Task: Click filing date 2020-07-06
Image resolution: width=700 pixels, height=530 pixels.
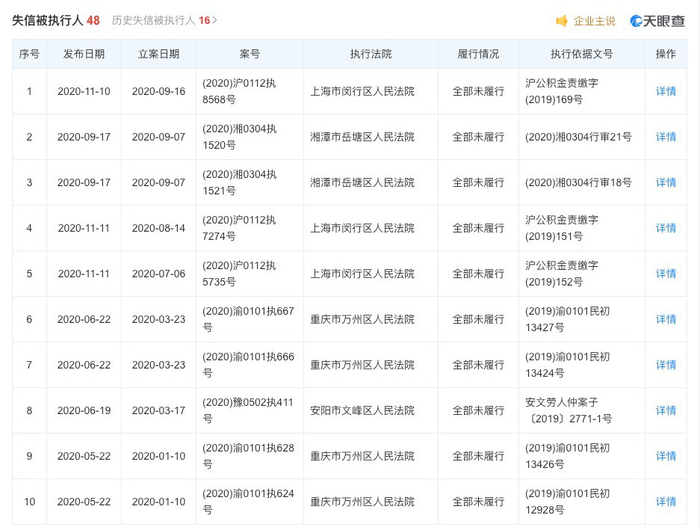Action: (x=158, y=273)
